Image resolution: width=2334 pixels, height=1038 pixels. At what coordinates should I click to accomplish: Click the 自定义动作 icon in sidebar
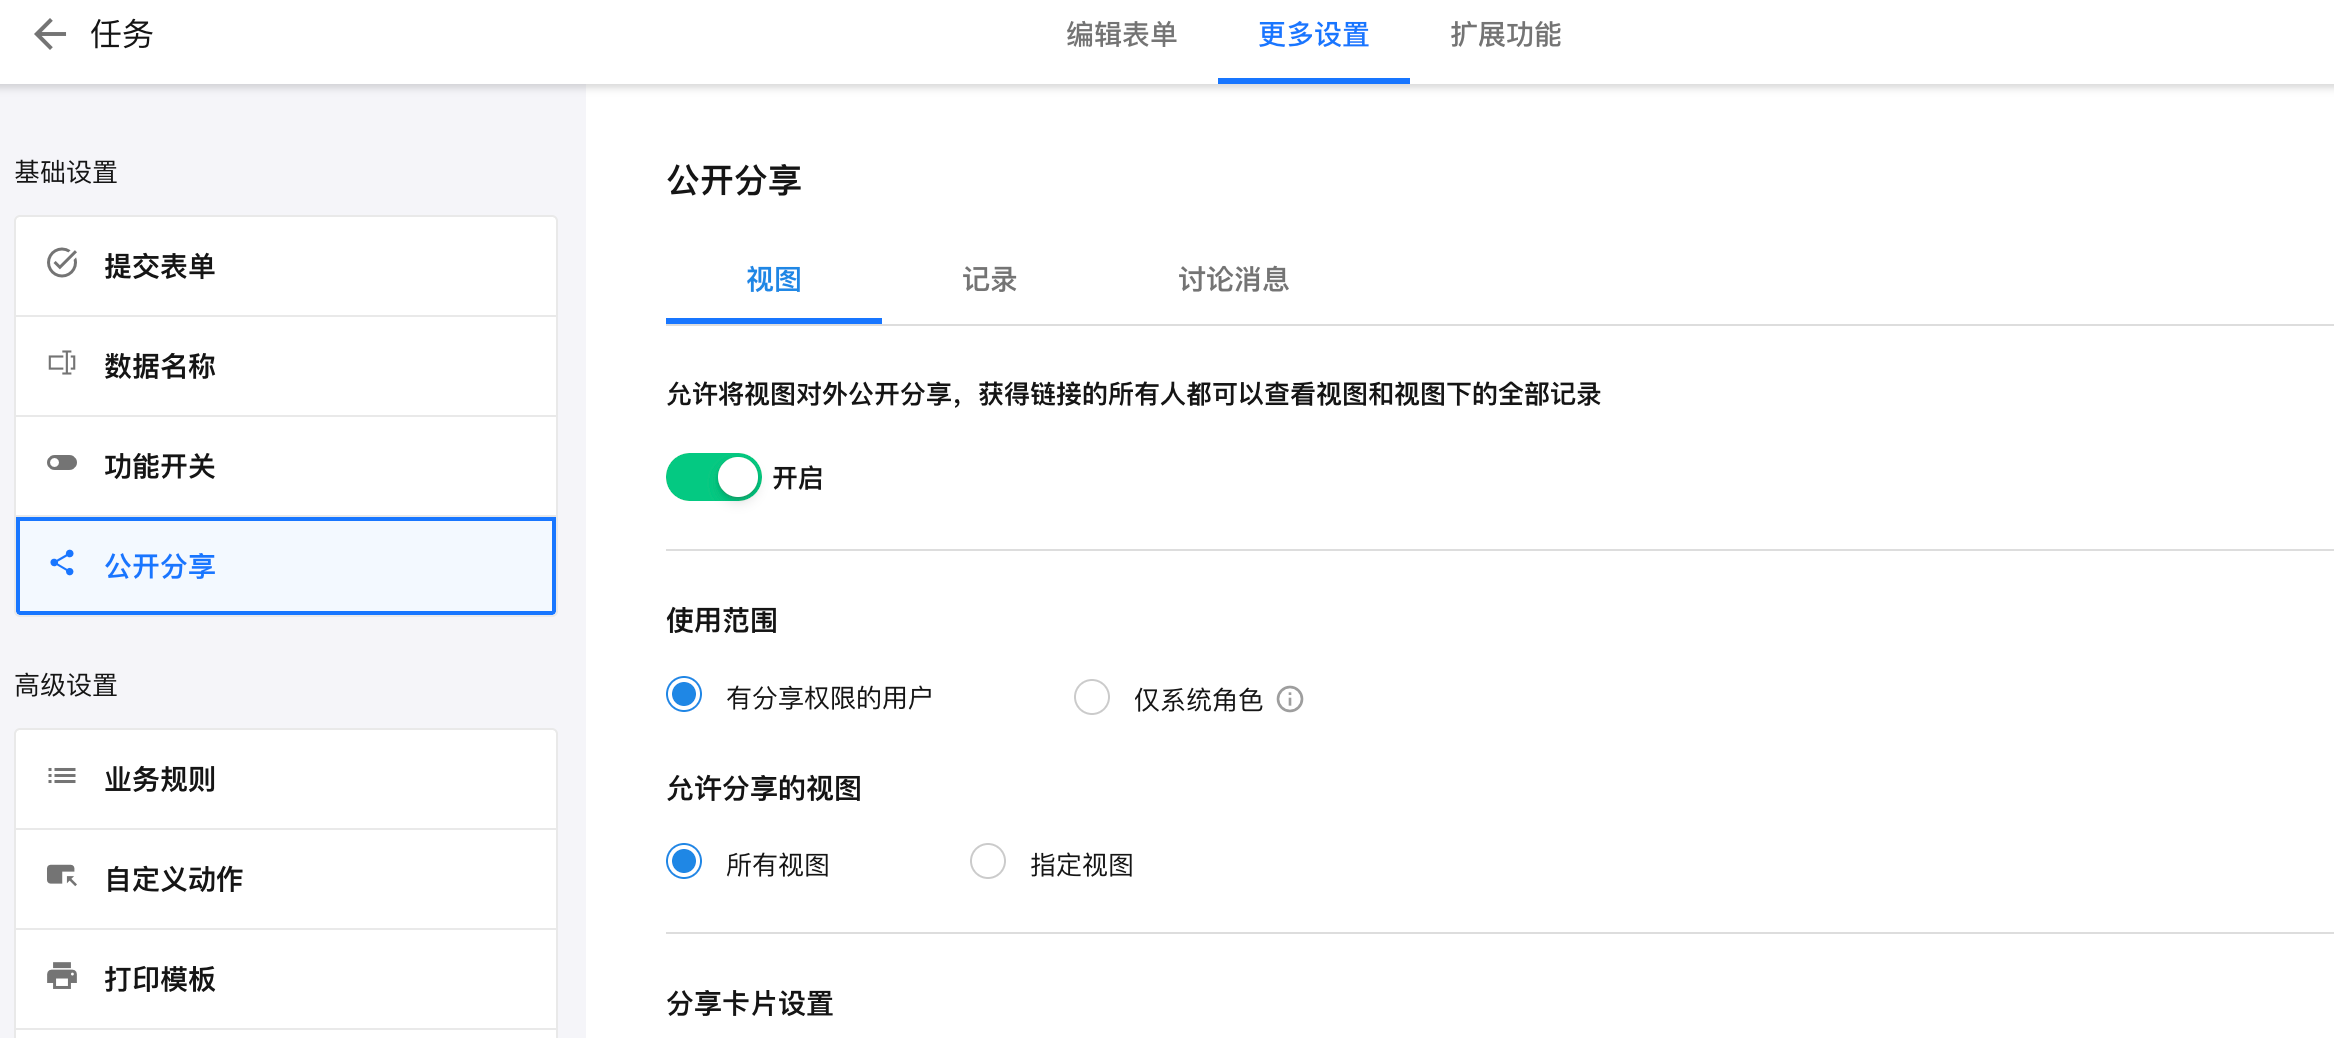(x=62, y=876)
